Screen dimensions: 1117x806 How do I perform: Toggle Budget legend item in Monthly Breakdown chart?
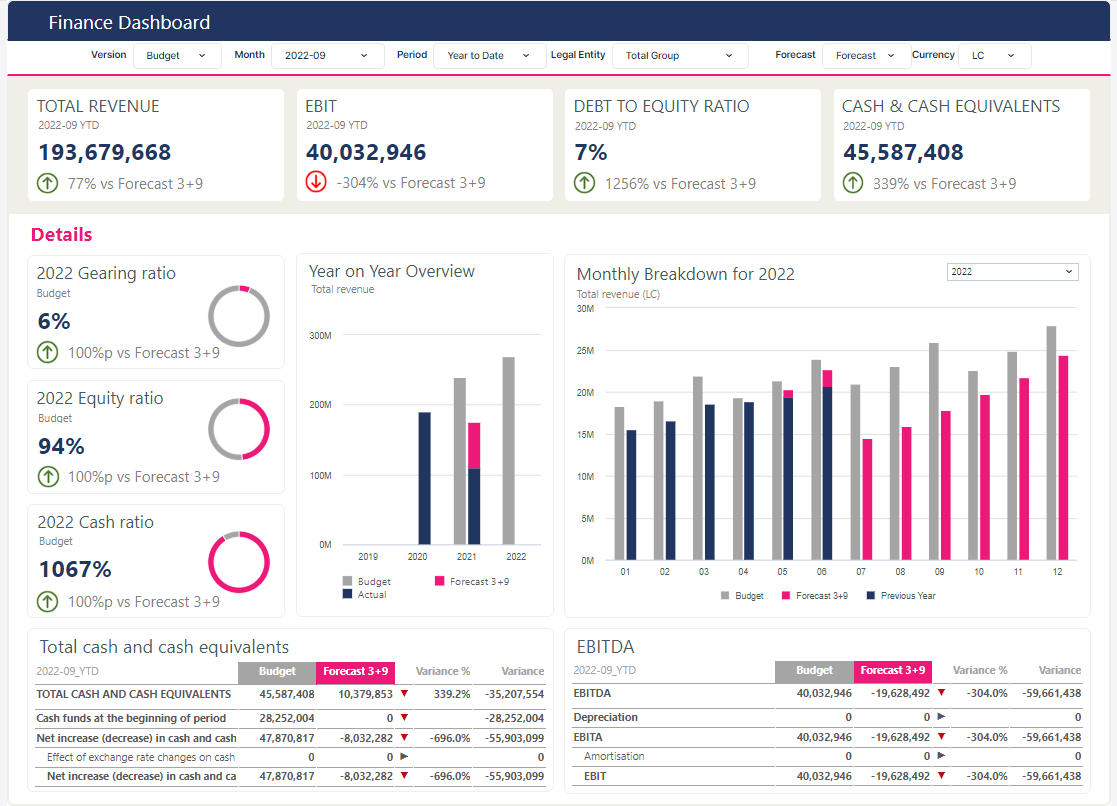pyautogui.click(x=742, y=596)
